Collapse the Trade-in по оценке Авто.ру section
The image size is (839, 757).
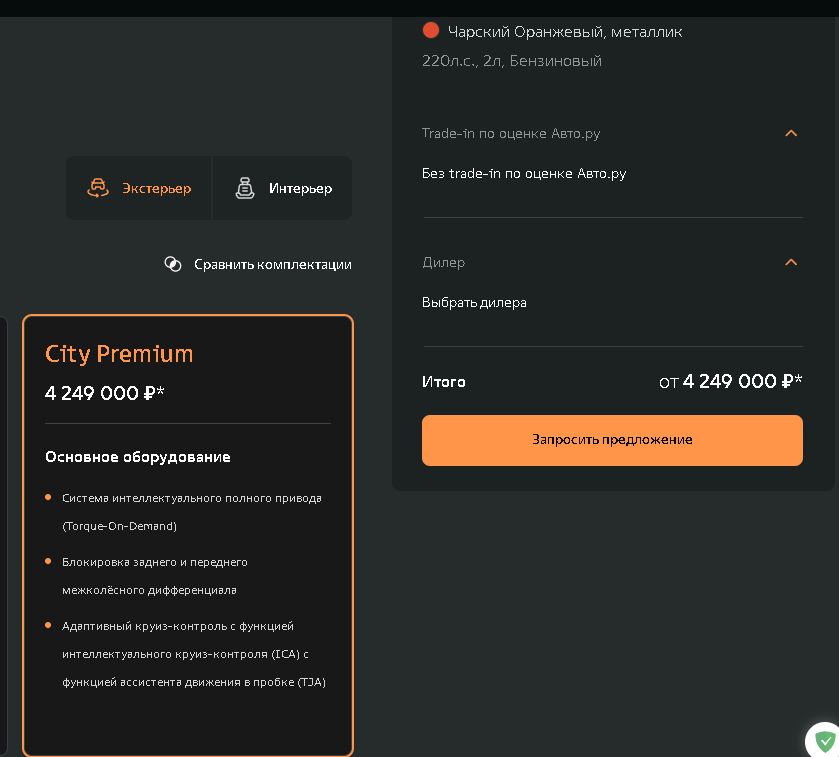(791, 133)
